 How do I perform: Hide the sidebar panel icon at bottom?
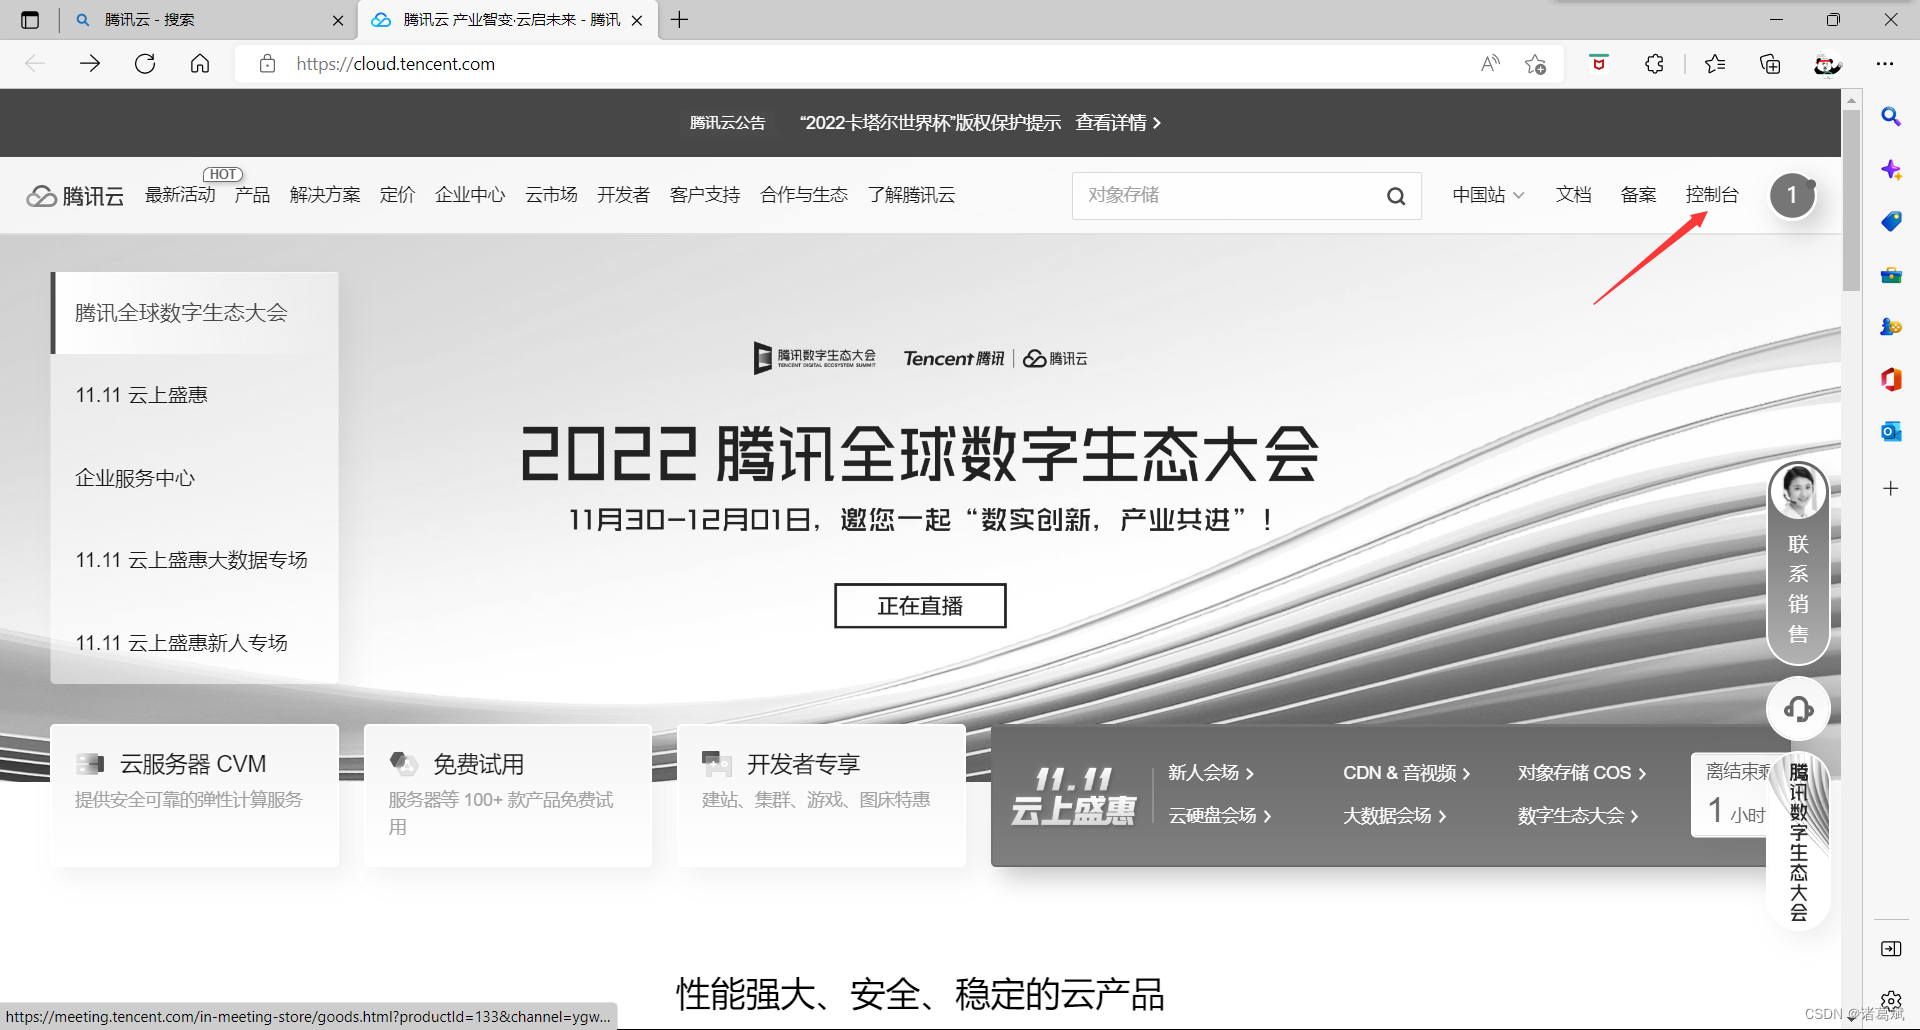pyautogui.click(x=1890, y=948)
